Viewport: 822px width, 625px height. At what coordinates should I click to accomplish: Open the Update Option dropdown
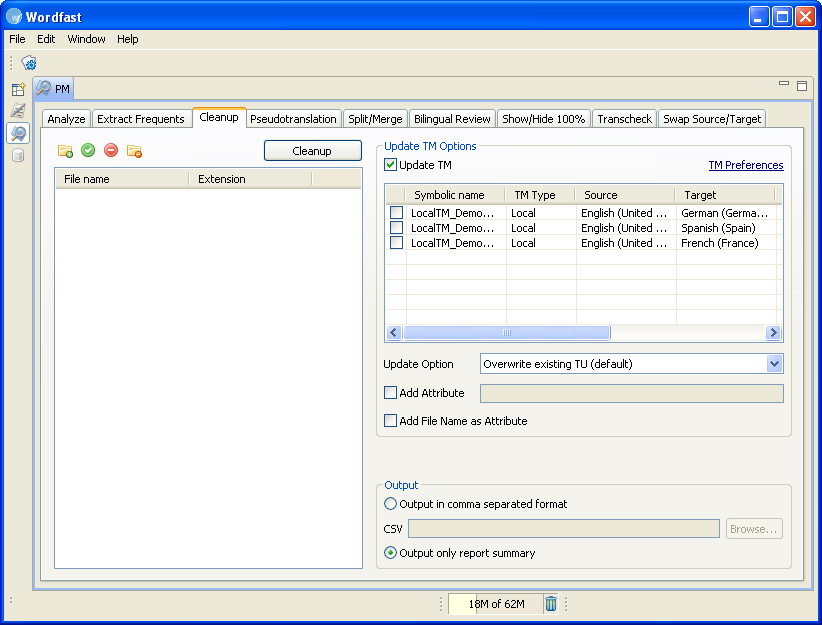point(774,364)
